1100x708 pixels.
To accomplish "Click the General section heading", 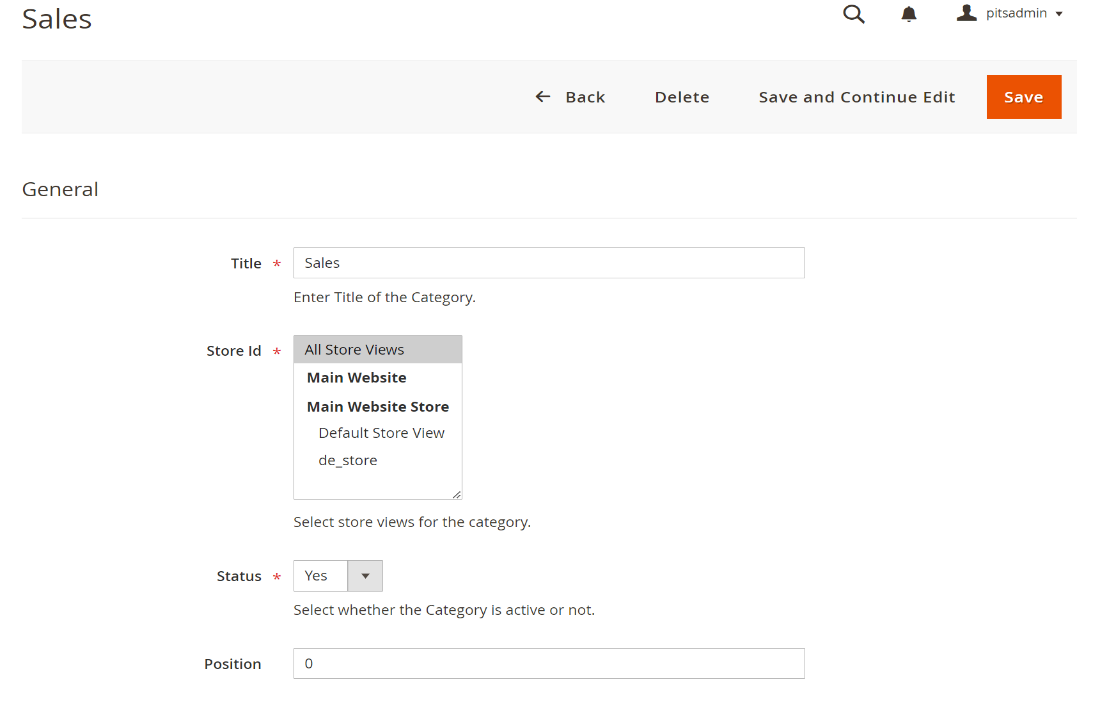I will (60, 190).
